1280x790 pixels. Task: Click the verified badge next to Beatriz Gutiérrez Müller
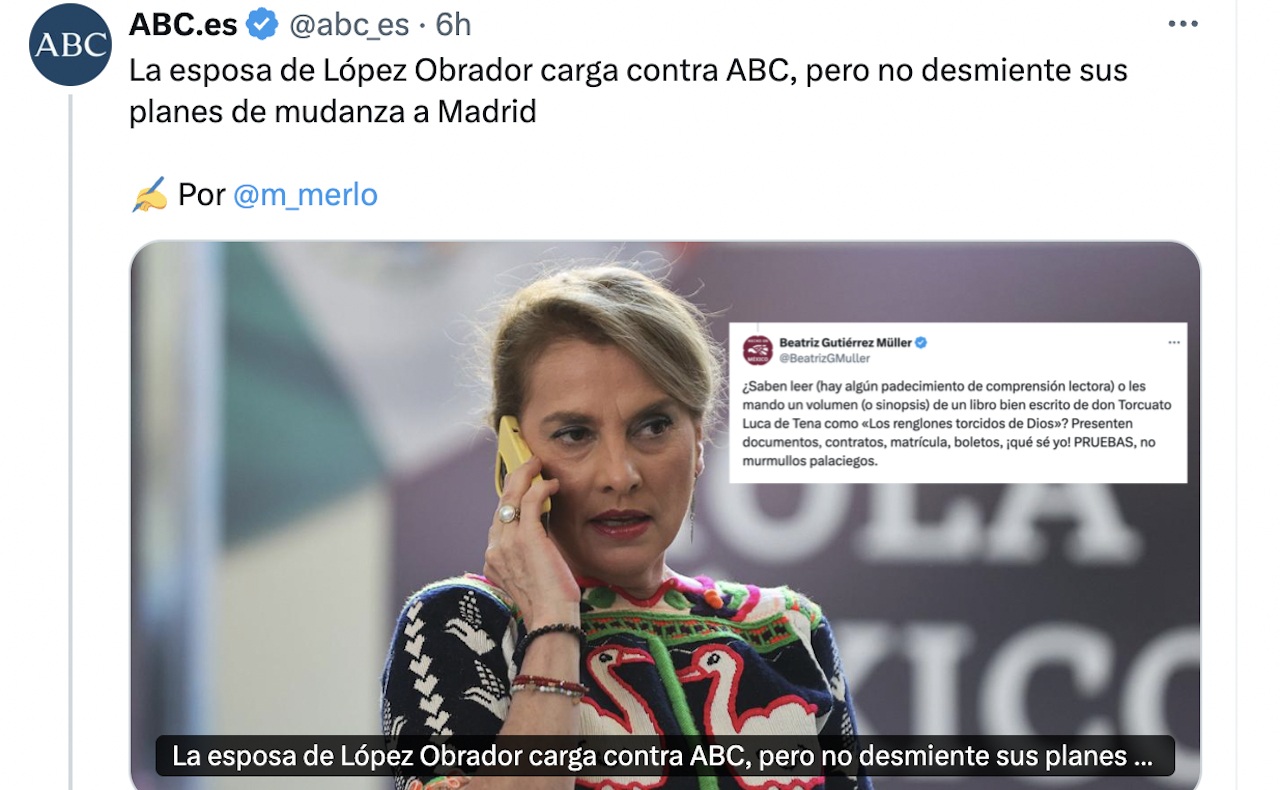coord(921,342)
